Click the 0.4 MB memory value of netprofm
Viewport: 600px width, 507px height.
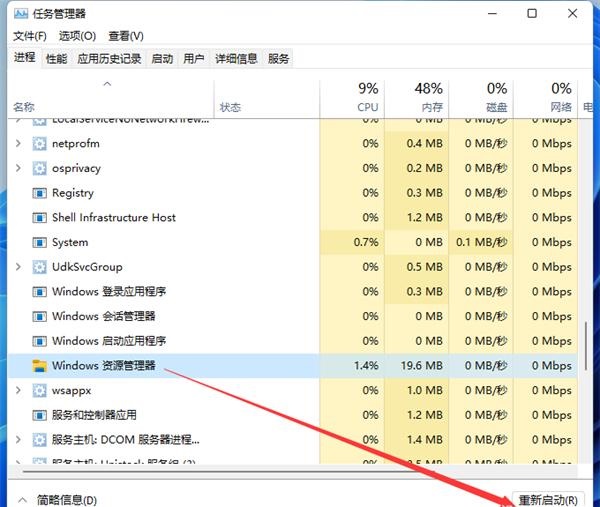point(425,144)
